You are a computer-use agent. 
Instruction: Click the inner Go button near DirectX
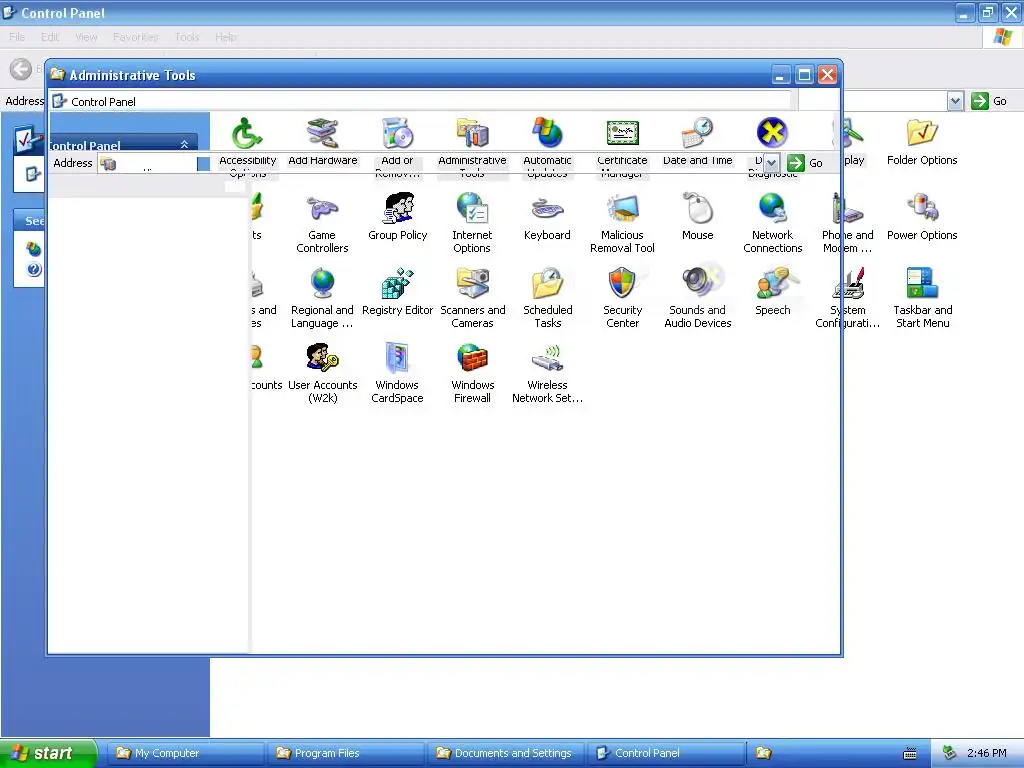[x=805, y=163]
